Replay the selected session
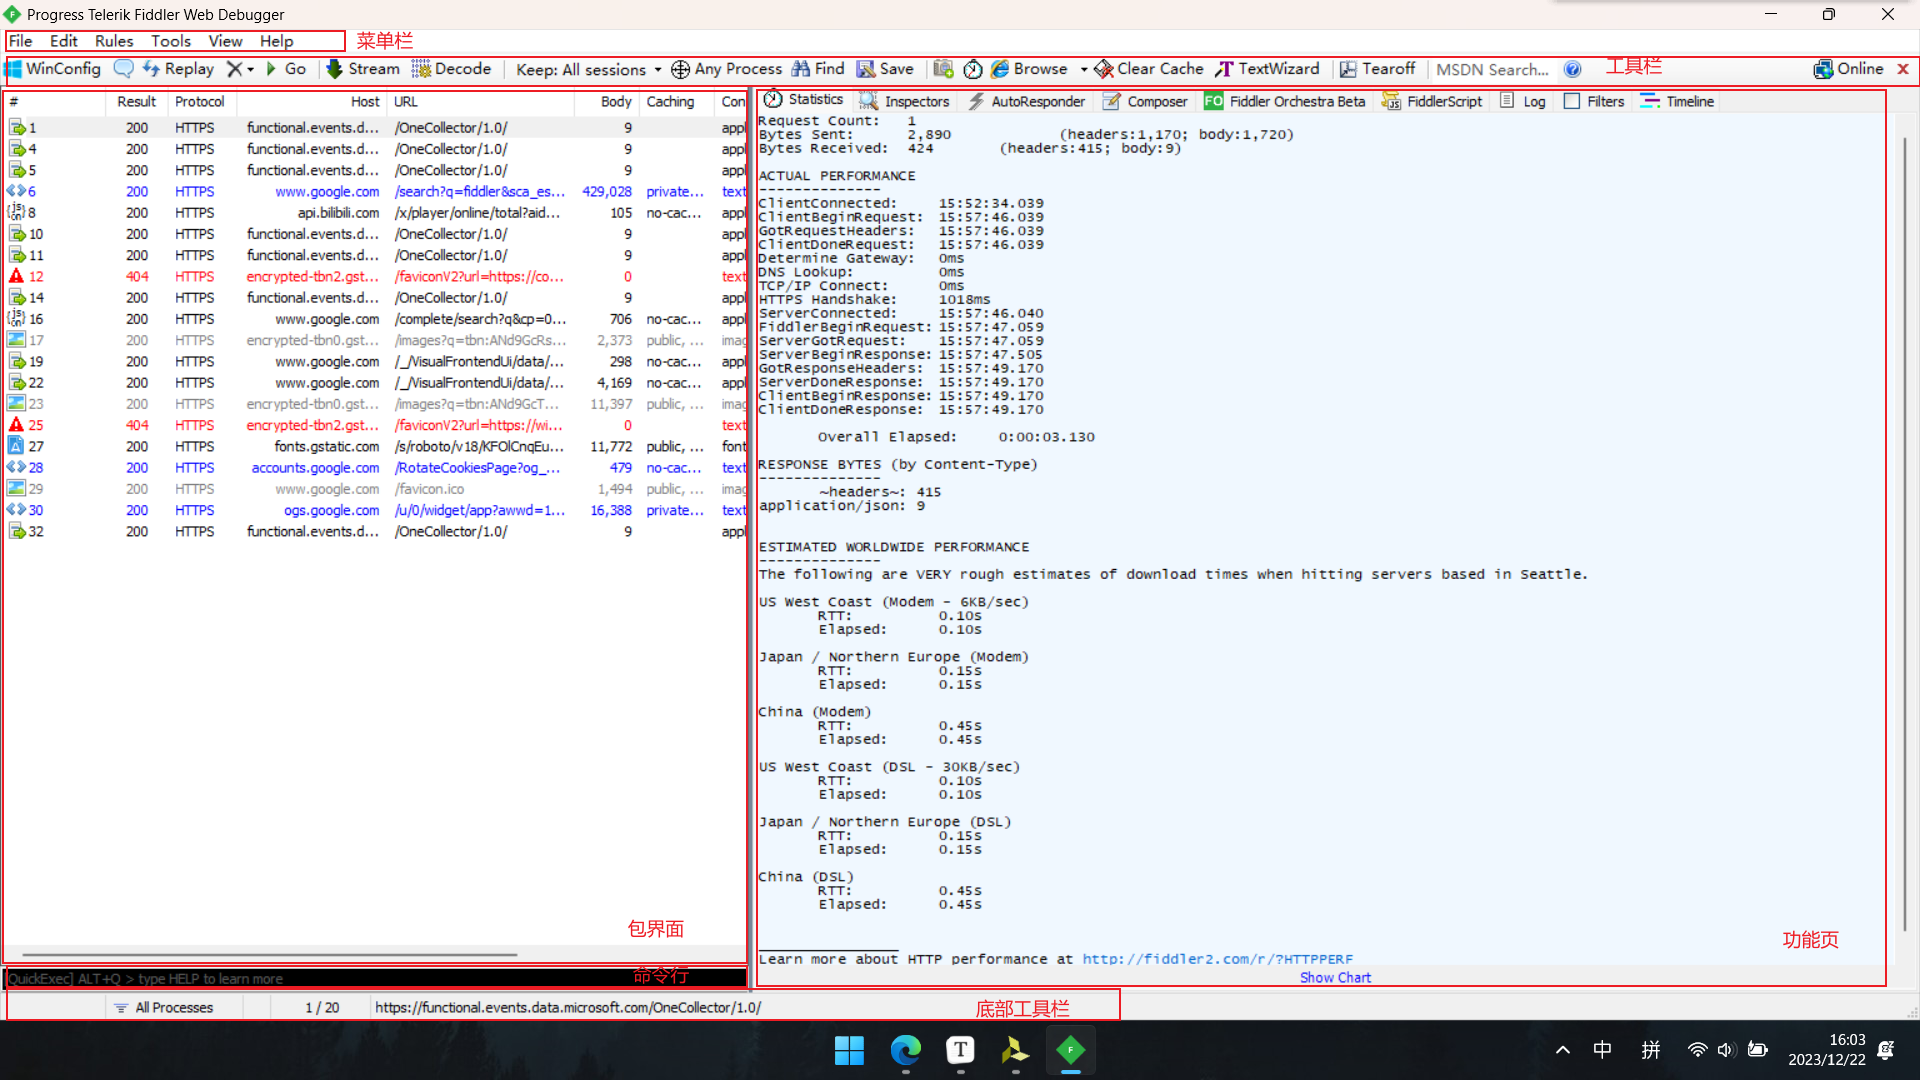Viewport: 1920px width, 1080px height. pyautogui.click(x=178, y=69)
